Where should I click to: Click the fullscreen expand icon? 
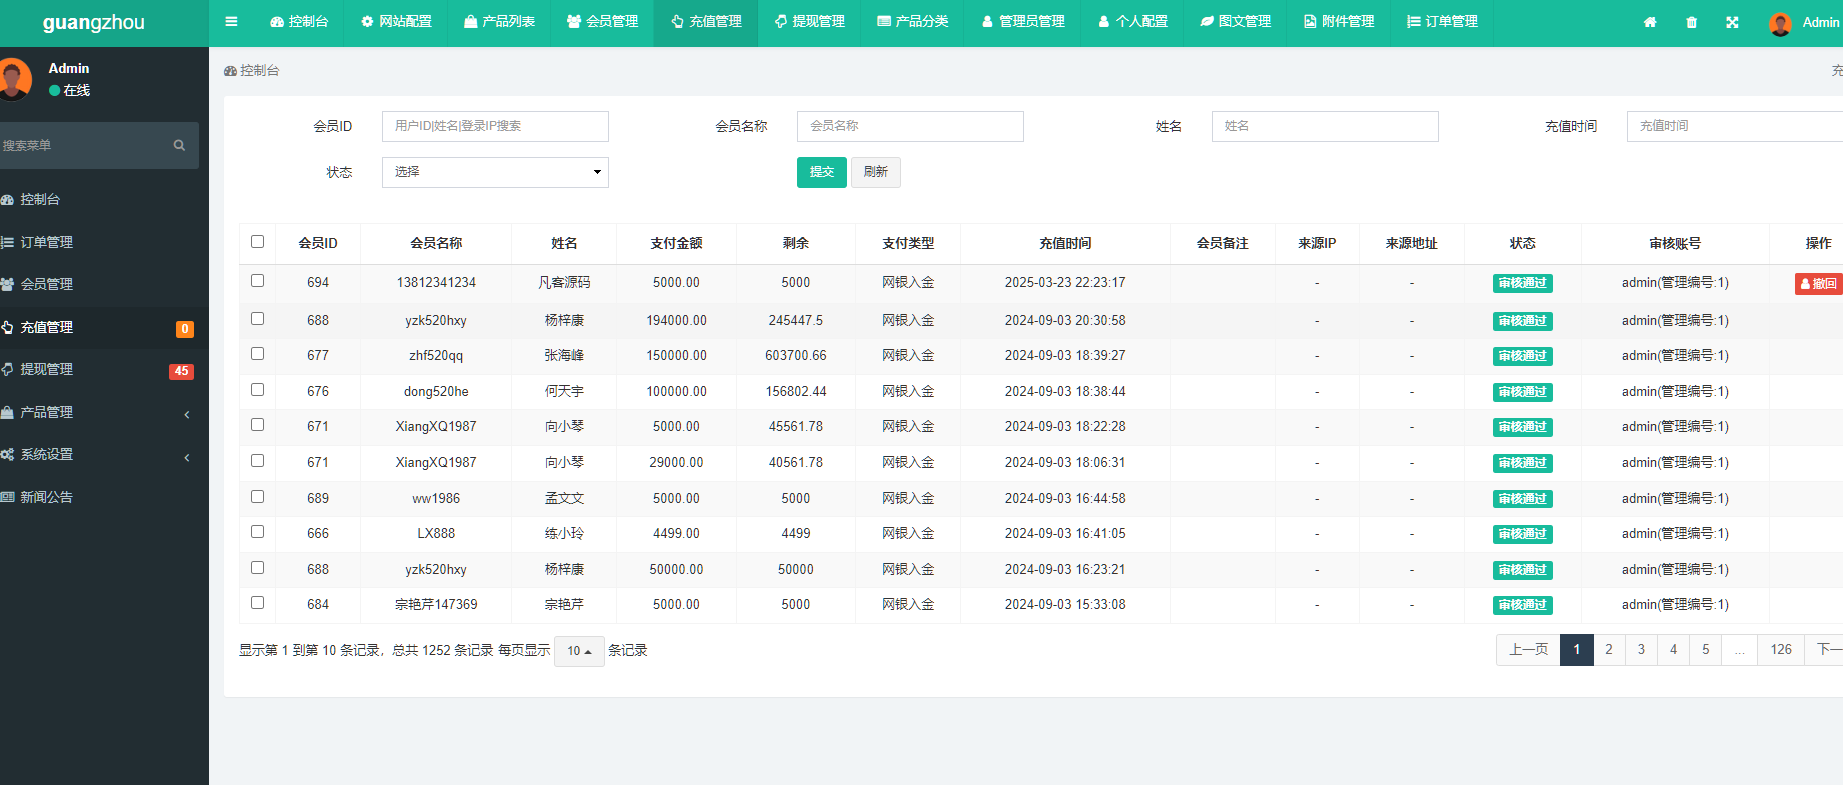[1732, 22]
